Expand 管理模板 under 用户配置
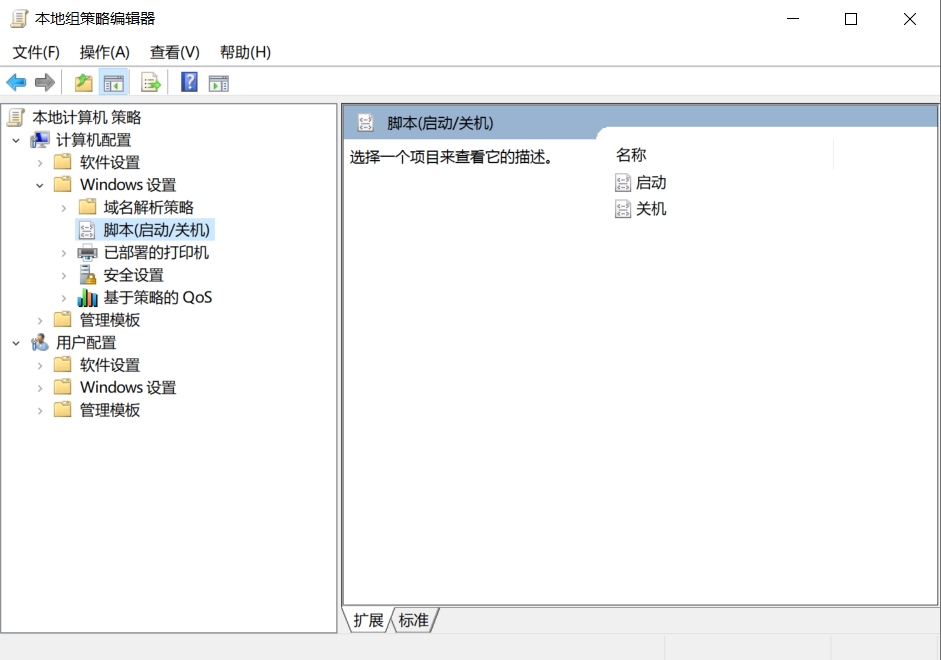This screenshot has height=660, width=941. (x=40, y=411)
